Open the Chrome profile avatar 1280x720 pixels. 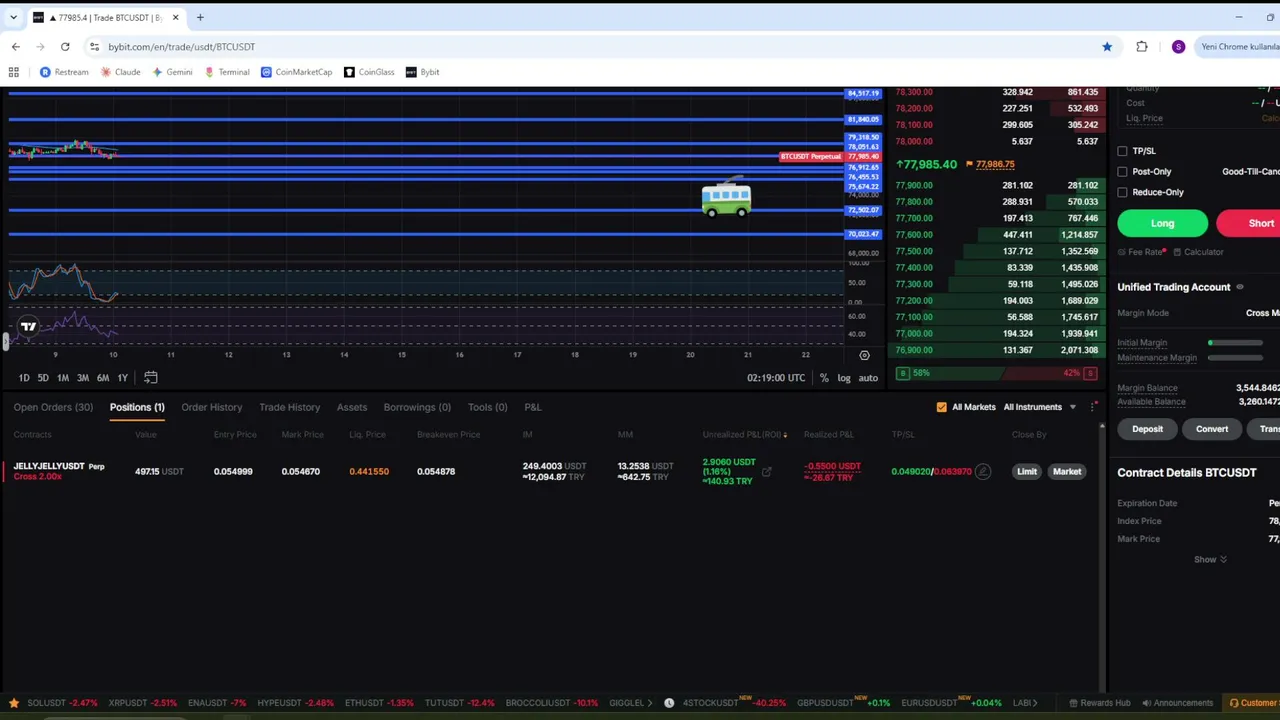[x=1178, y=46]
